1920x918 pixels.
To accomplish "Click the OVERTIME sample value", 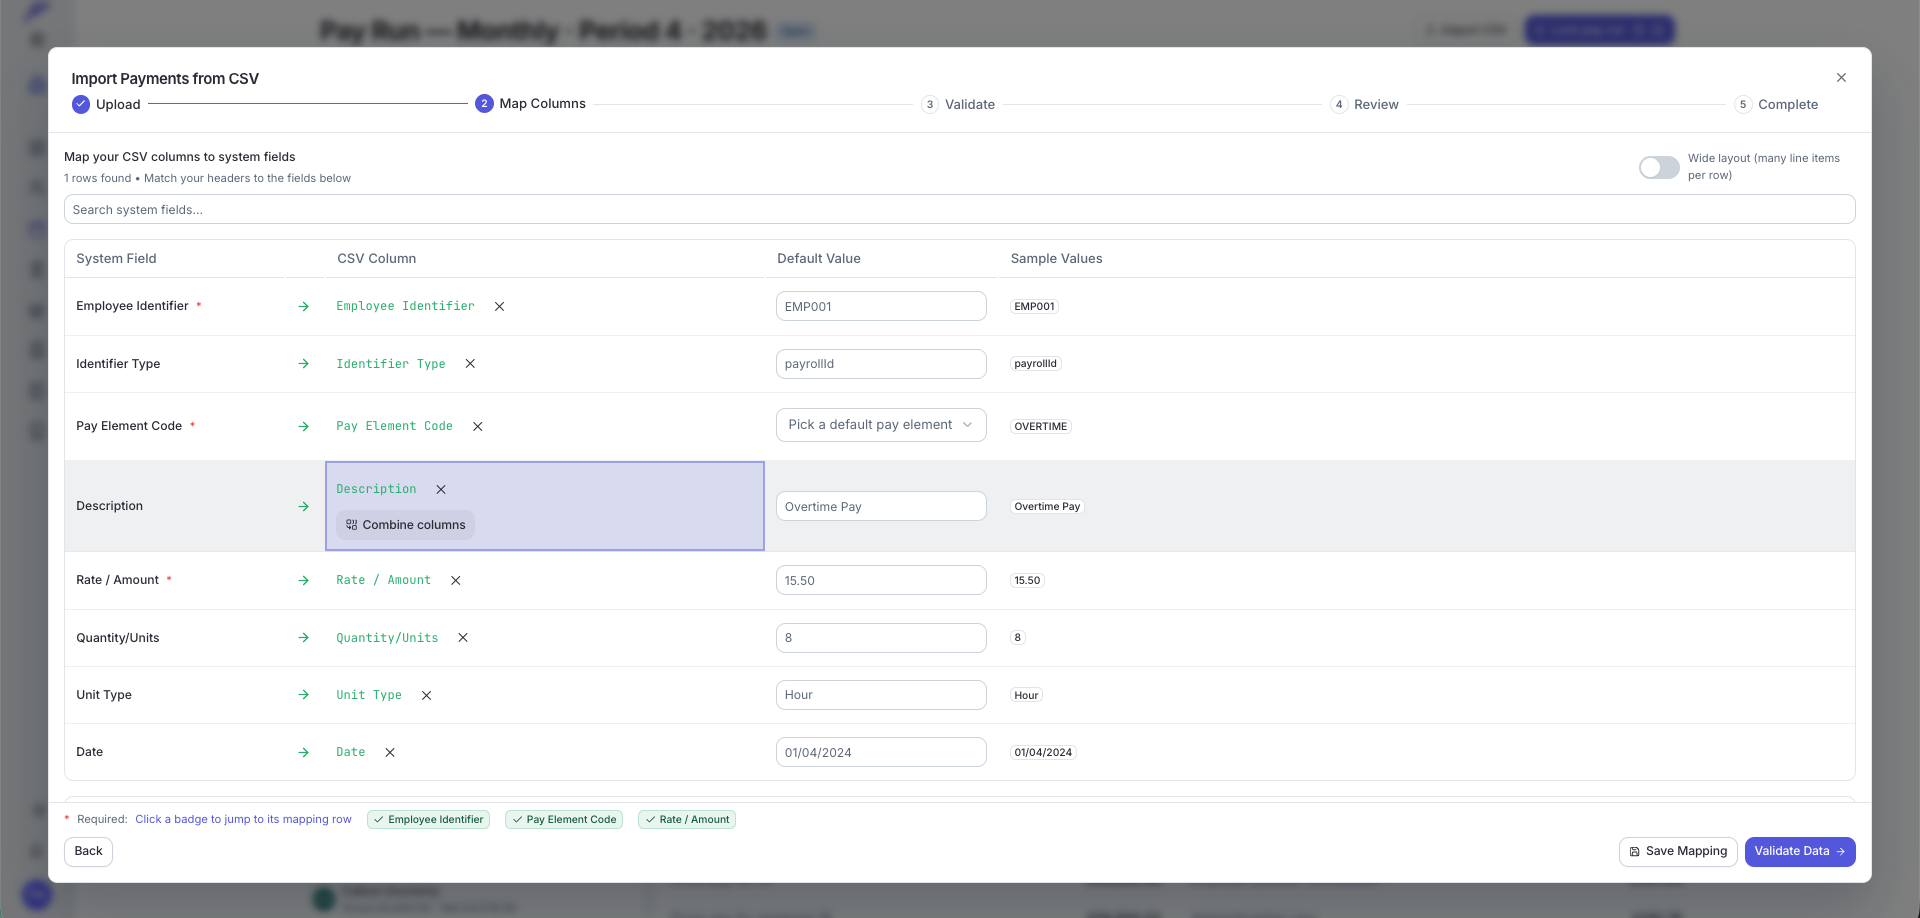I will point(1040,427).
